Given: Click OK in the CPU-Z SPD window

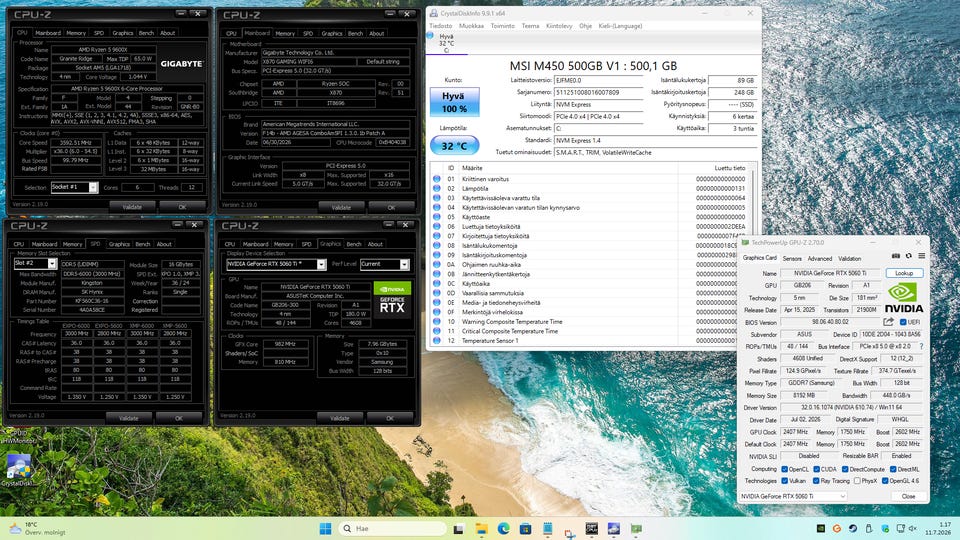Looking at the screenshot, I should point(179,418).
